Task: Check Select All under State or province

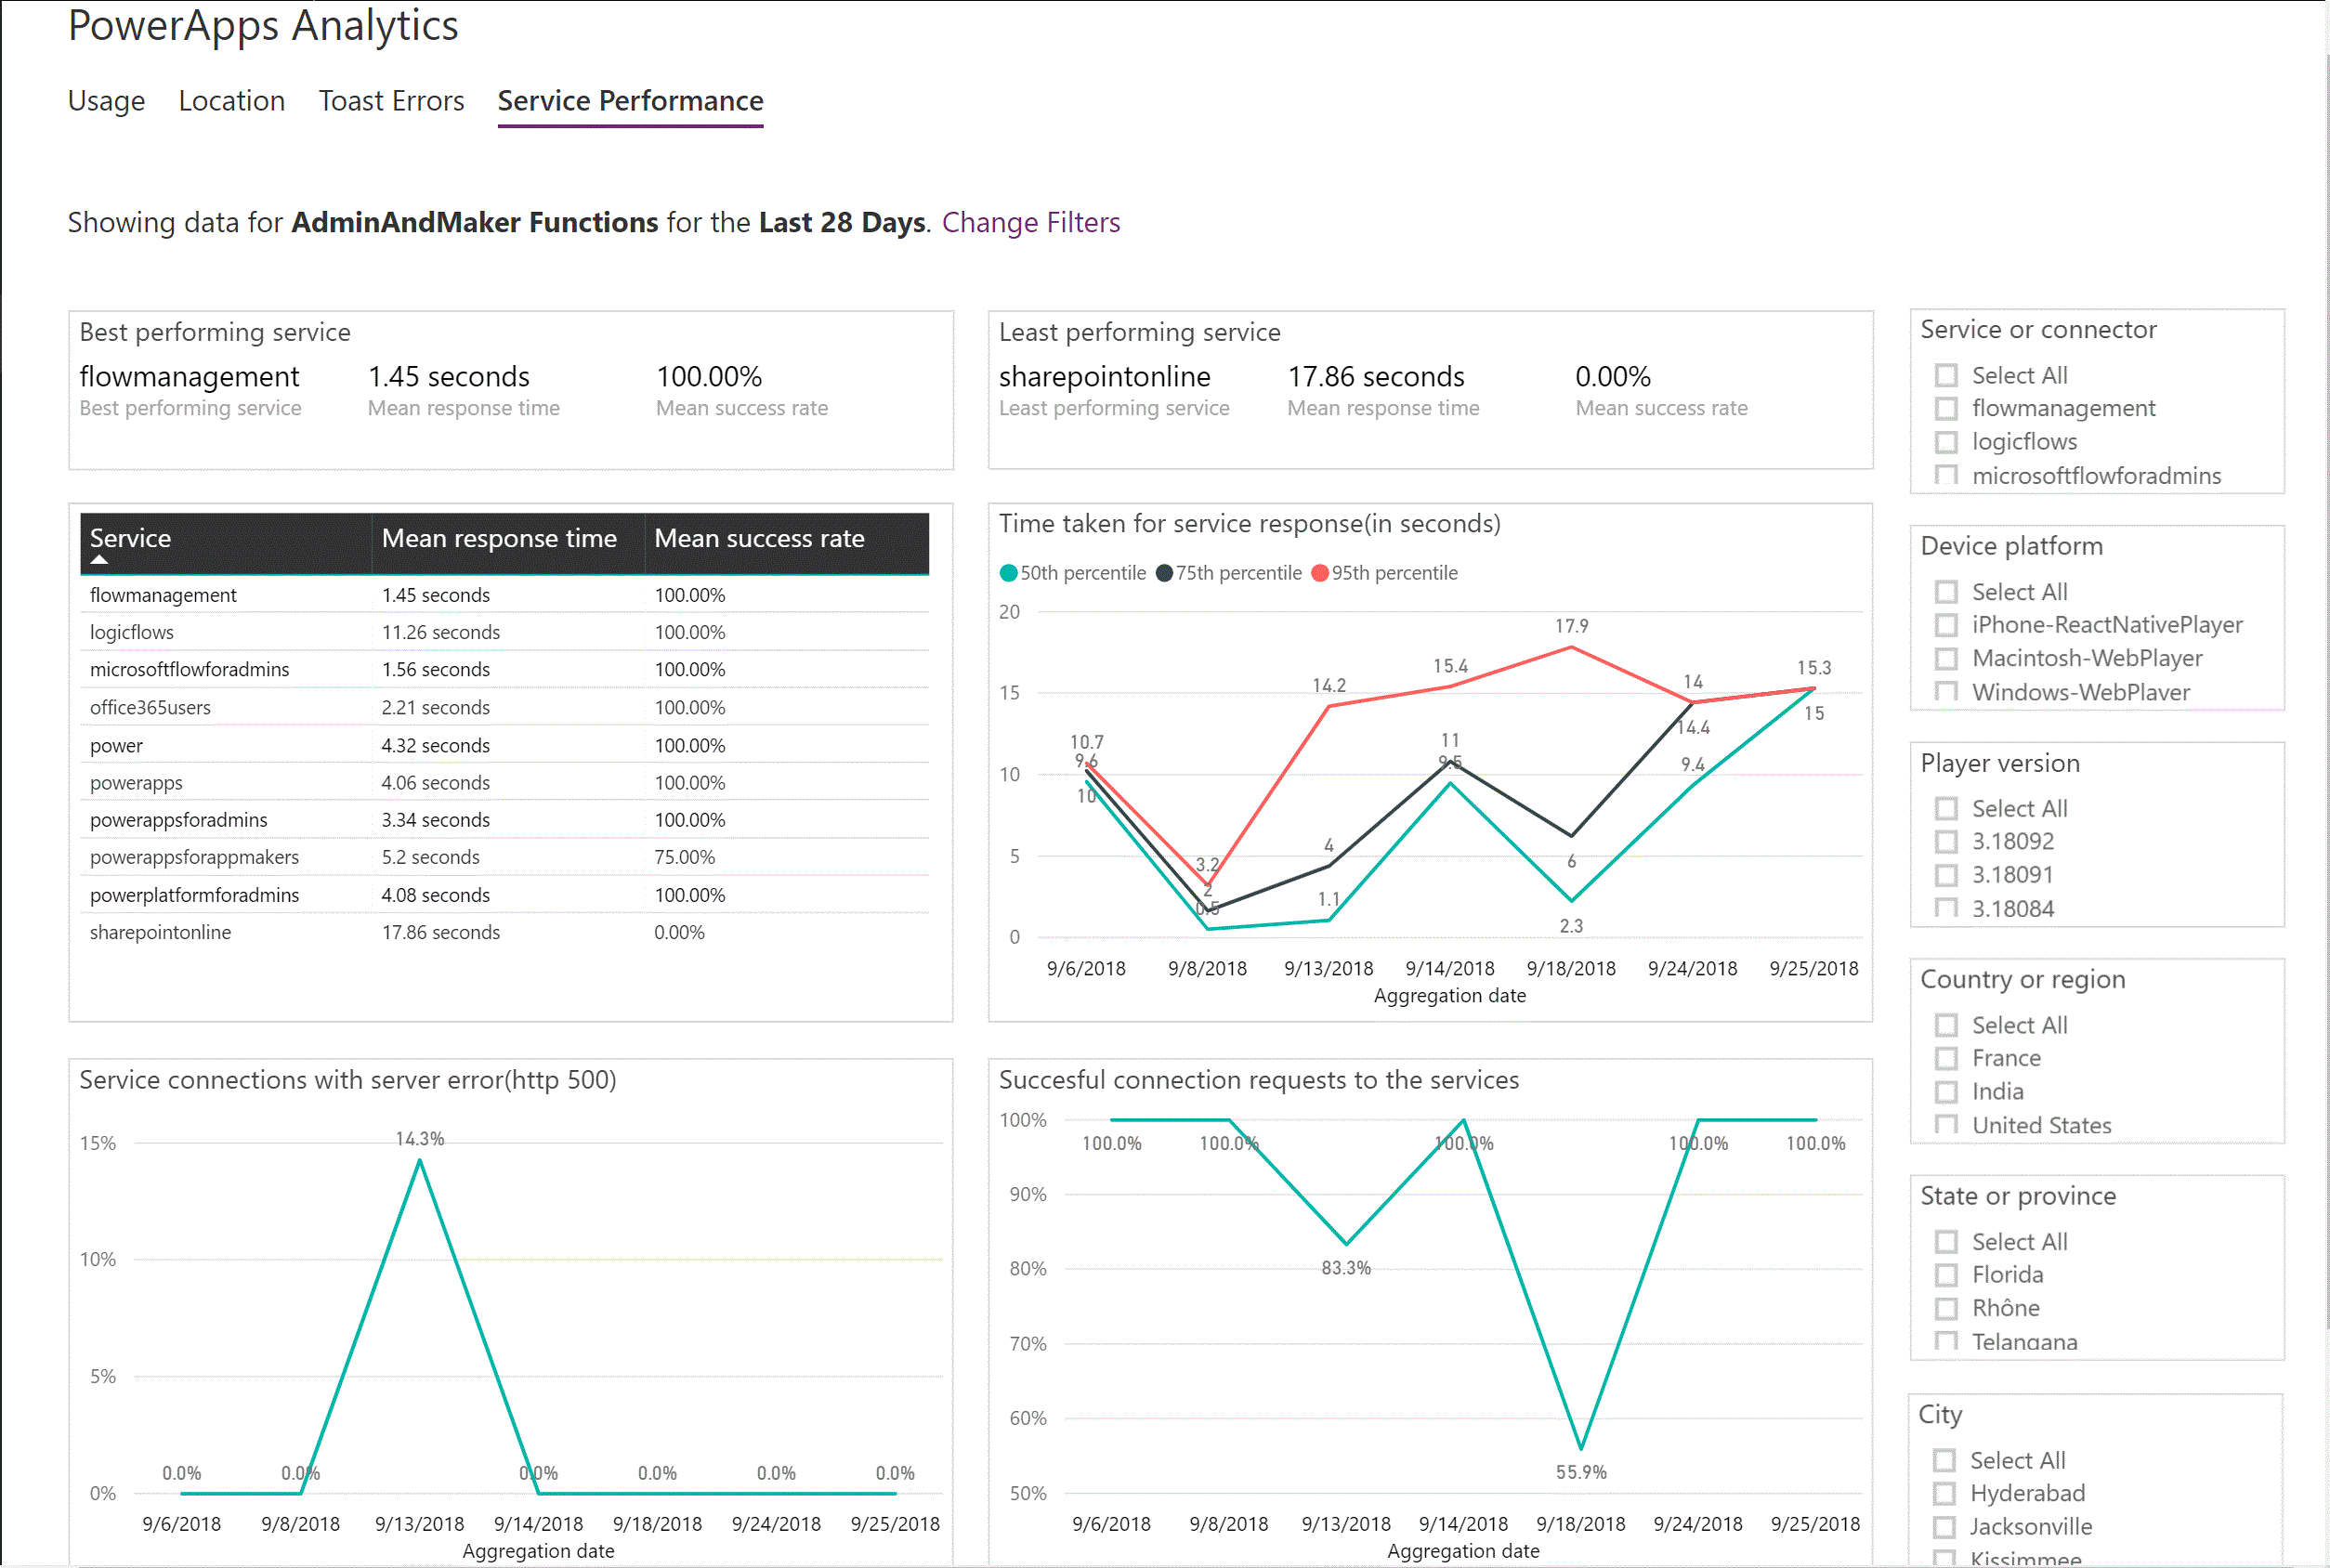Action: point(1945,1242)
